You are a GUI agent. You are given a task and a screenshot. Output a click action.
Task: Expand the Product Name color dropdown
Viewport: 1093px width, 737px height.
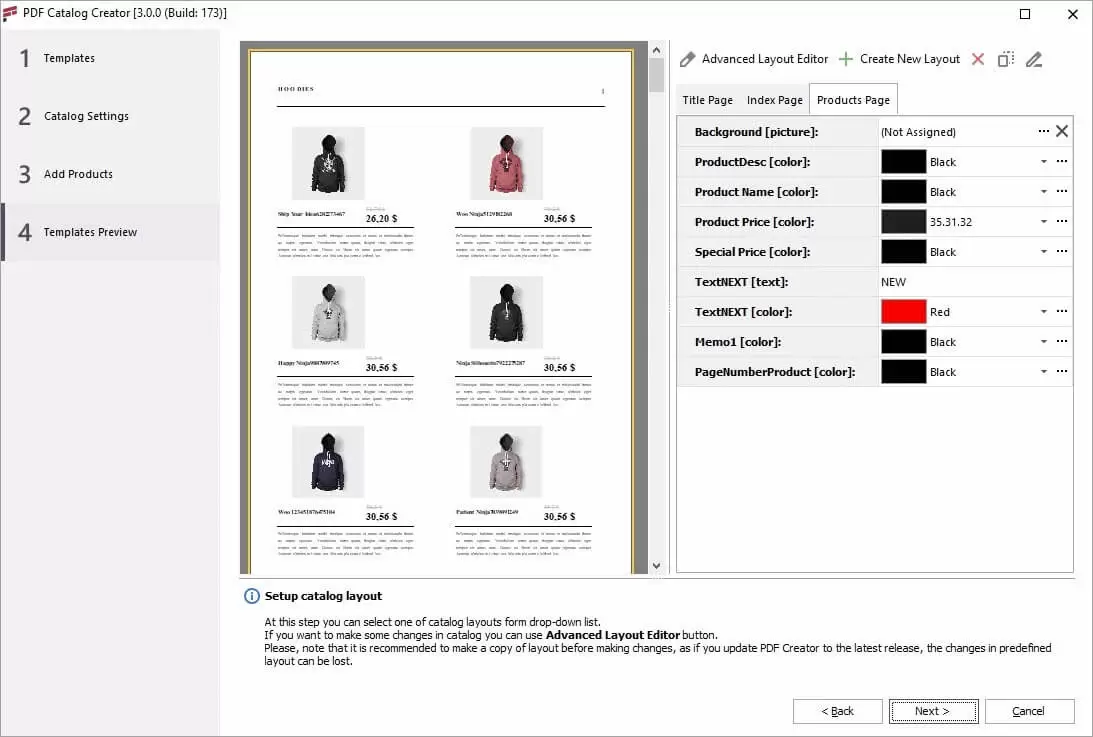pos(1043,192)
